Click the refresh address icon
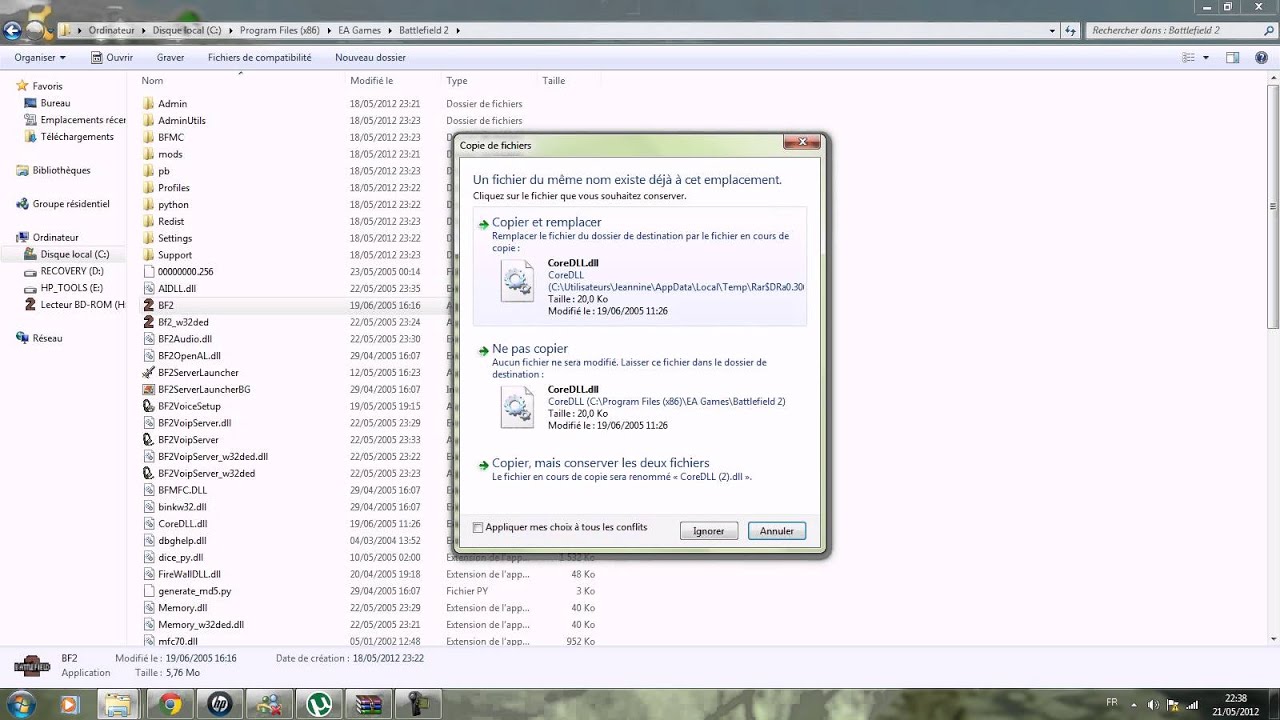The image size is (1280, 720). 1071,31
